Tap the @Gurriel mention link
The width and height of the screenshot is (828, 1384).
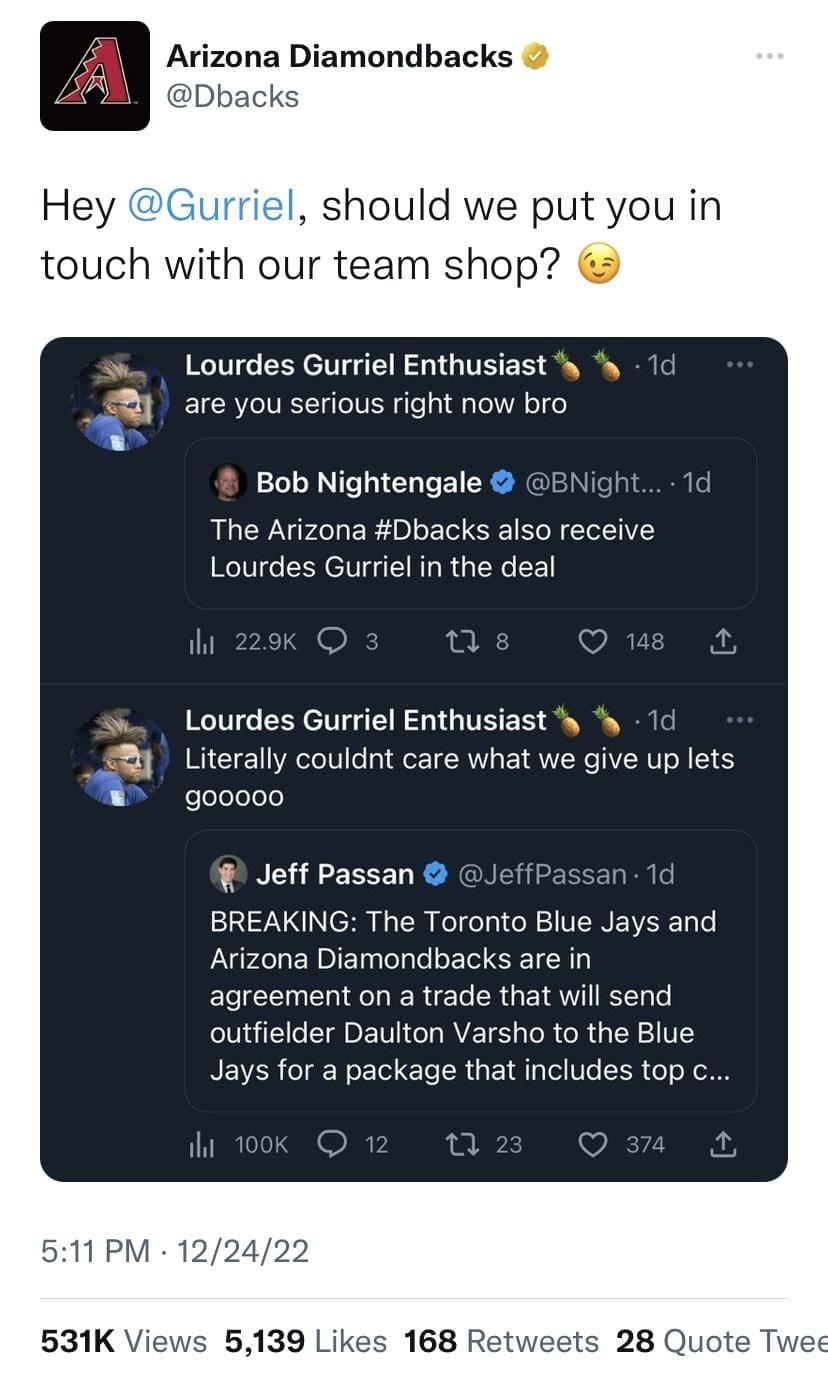point(210,206)
